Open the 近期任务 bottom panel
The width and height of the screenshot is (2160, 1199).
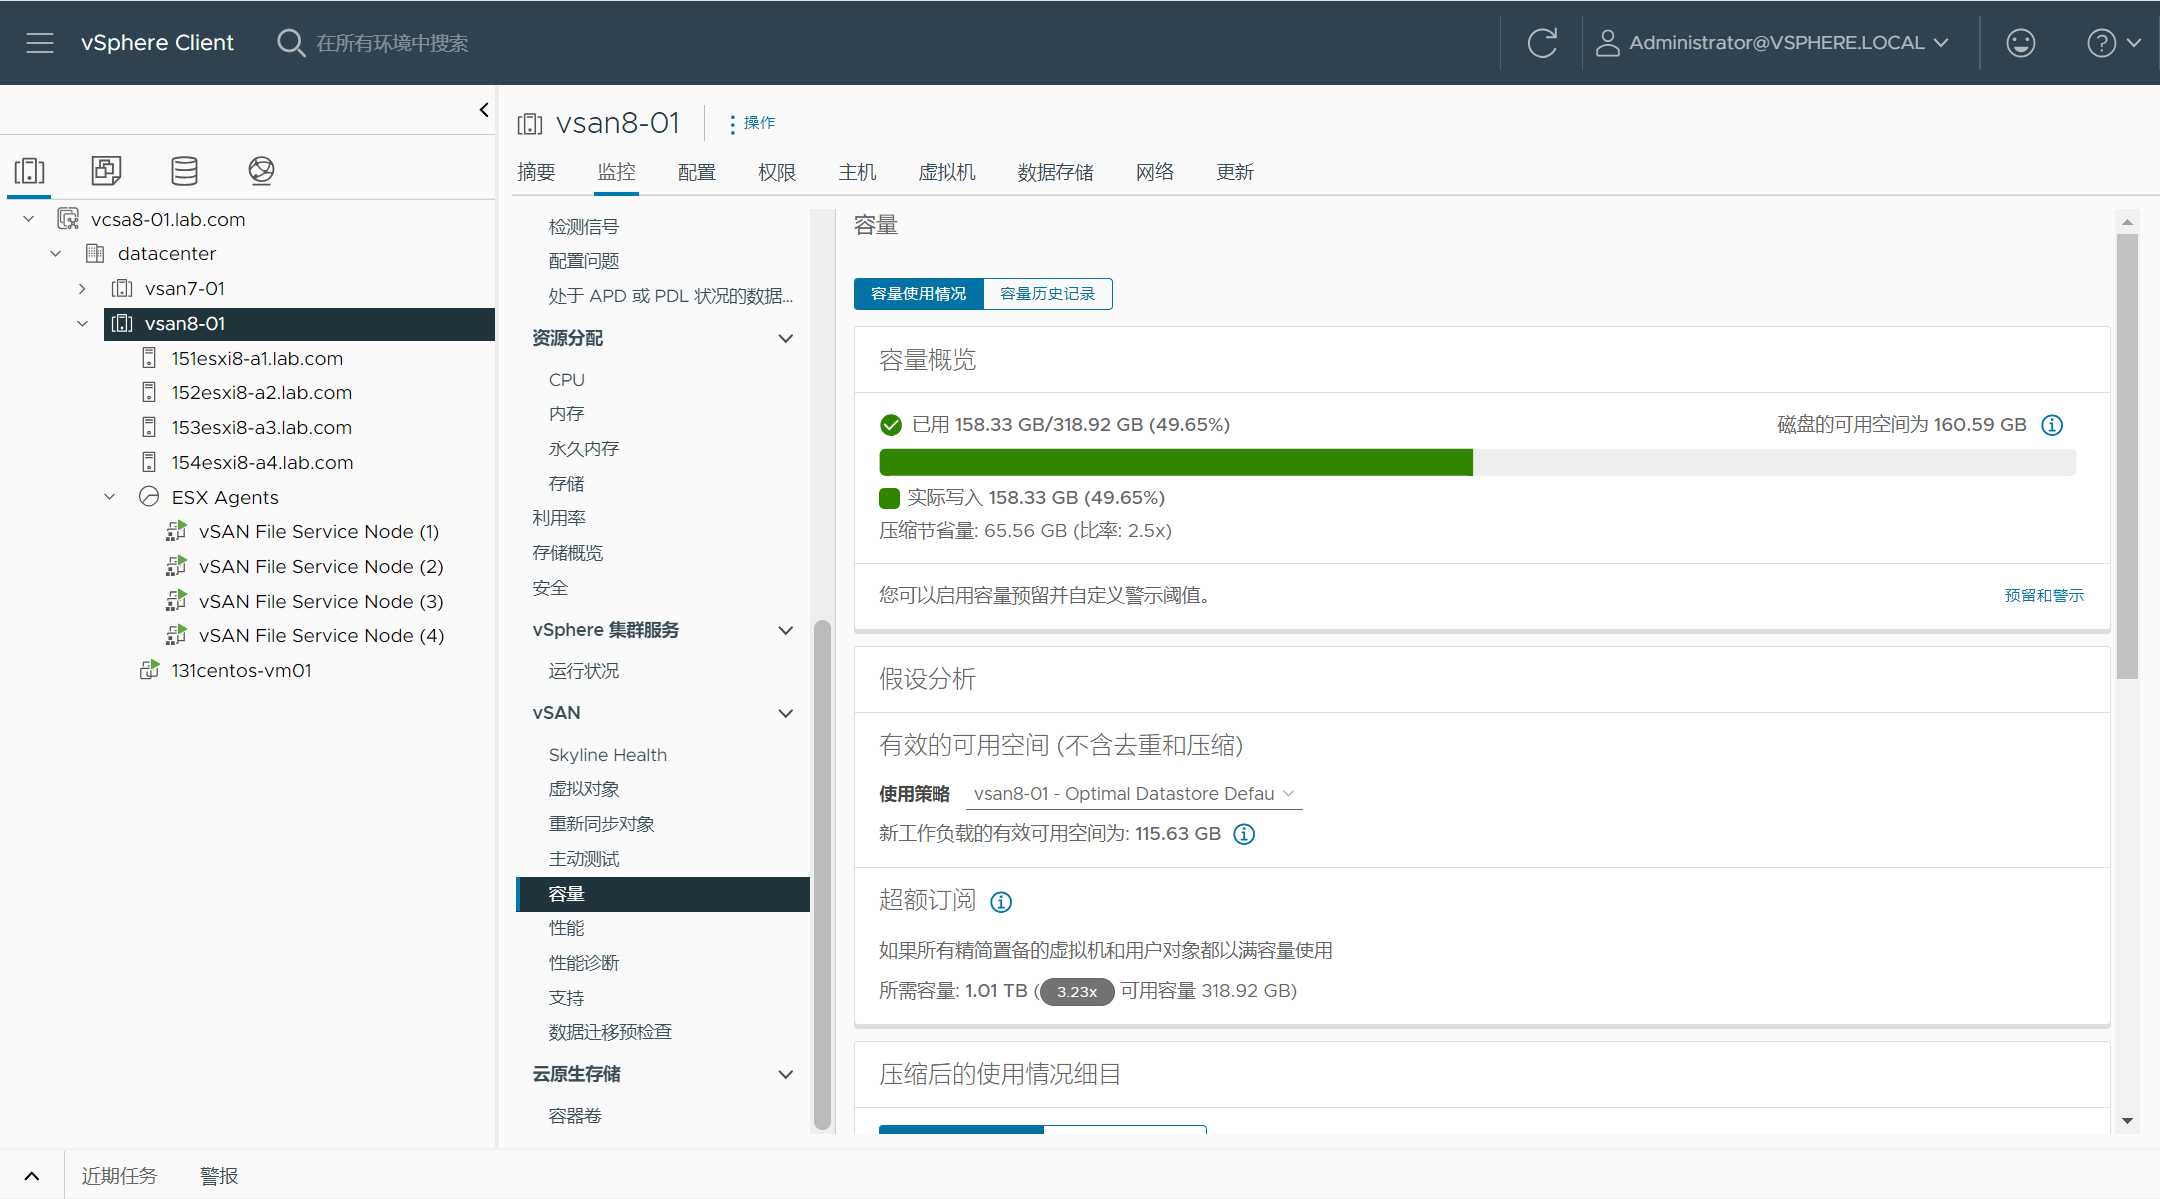coord(119,1176)
